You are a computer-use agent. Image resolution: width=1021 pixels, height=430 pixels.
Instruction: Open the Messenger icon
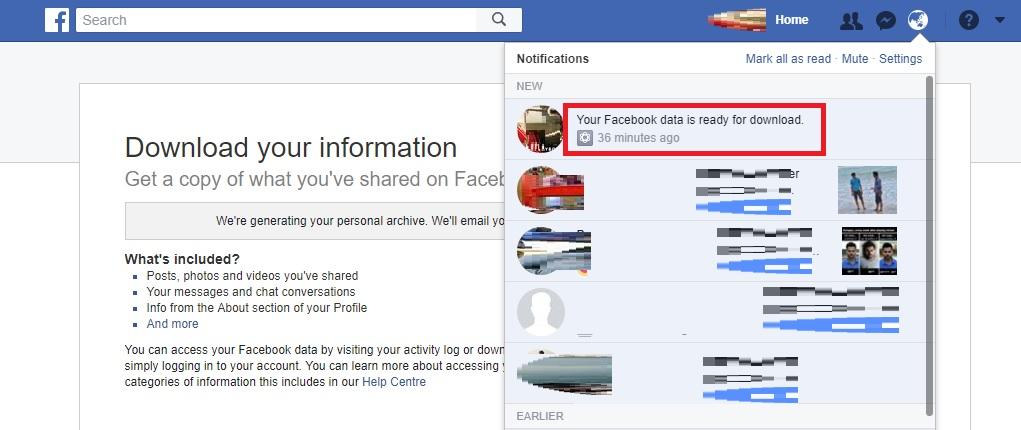pyautogui.click(x=885, y=20)
